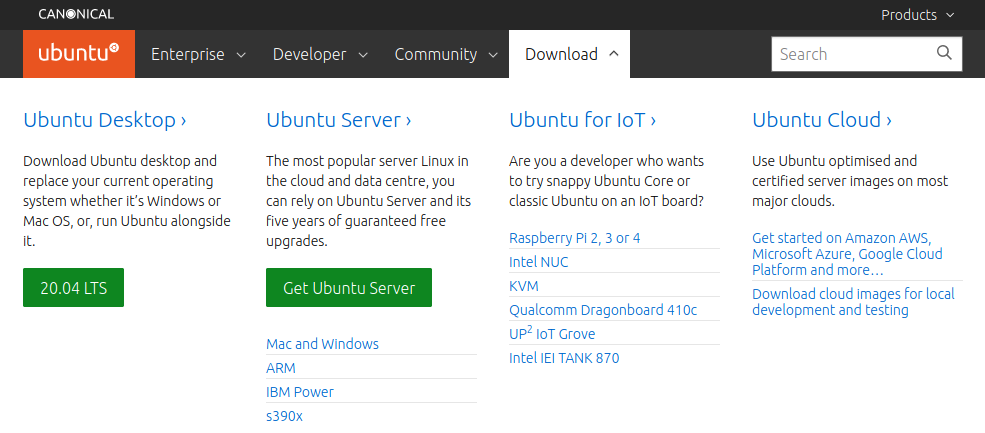Open the Ubuntu Server heading link
Image resolution: width=985 pixels, height=433 pixels.
pos(339,119)
